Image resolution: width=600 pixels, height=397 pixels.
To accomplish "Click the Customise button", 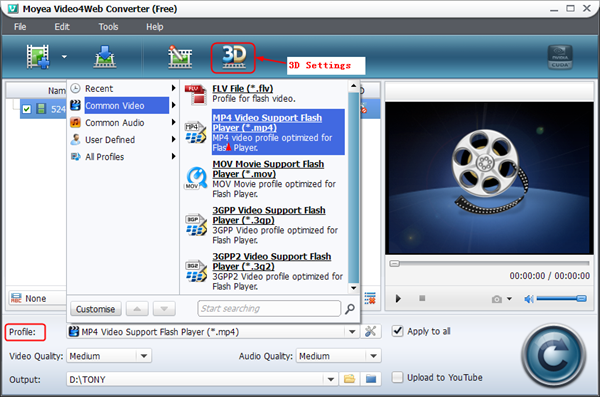I will click(x=95, y=309).
